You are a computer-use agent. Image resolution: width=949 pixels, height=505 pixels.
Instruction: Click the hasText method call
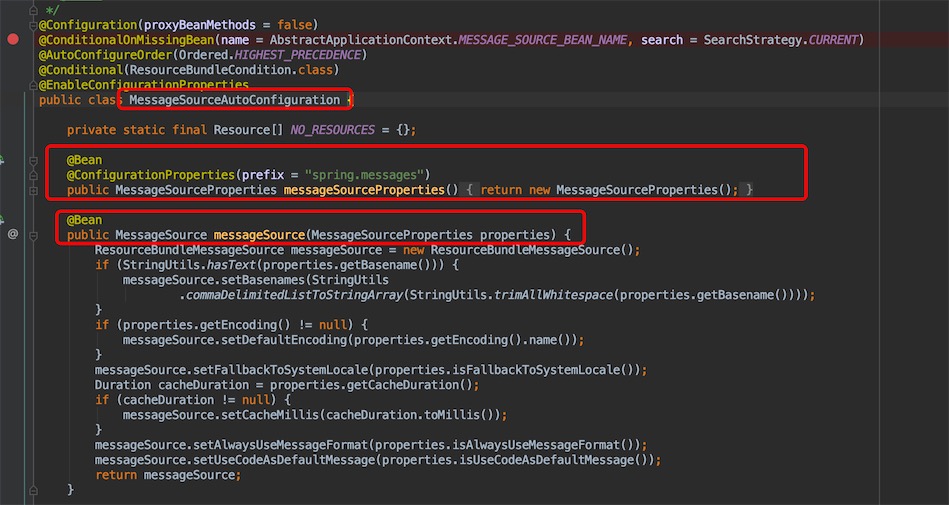point(231,265)
